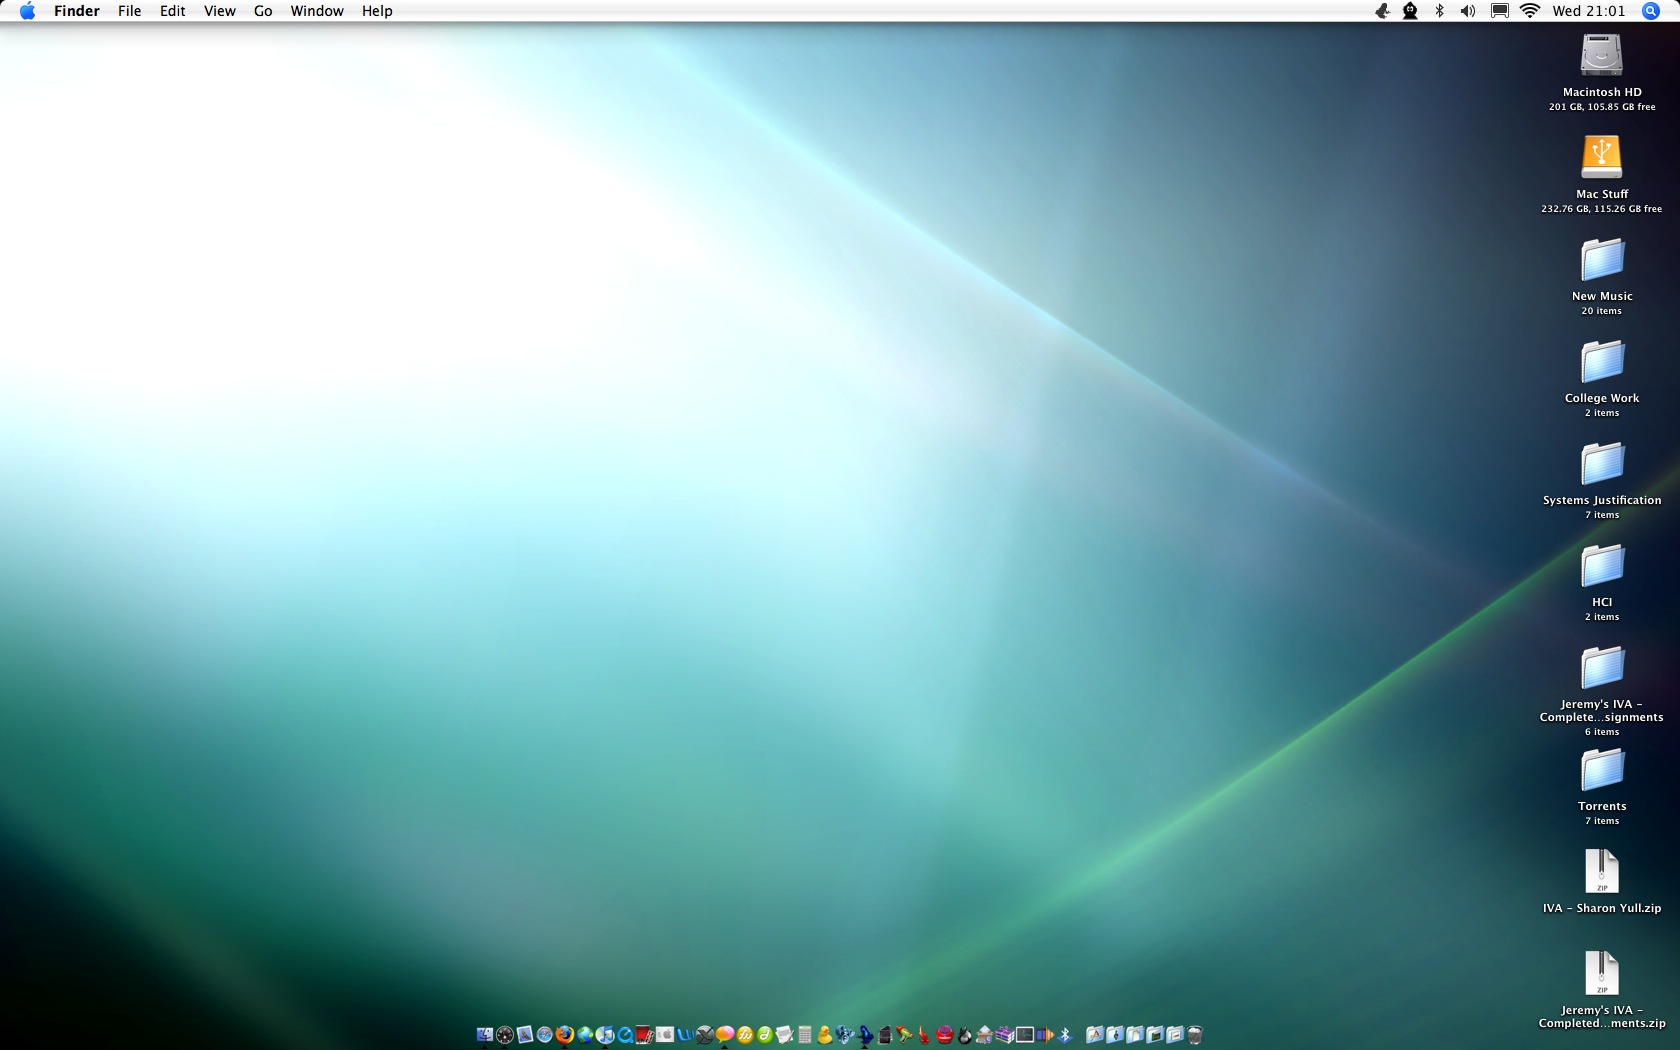Open the Help menu
Image resolution: width=1680 pixels, height=1050 pixels.
point(377,11)
